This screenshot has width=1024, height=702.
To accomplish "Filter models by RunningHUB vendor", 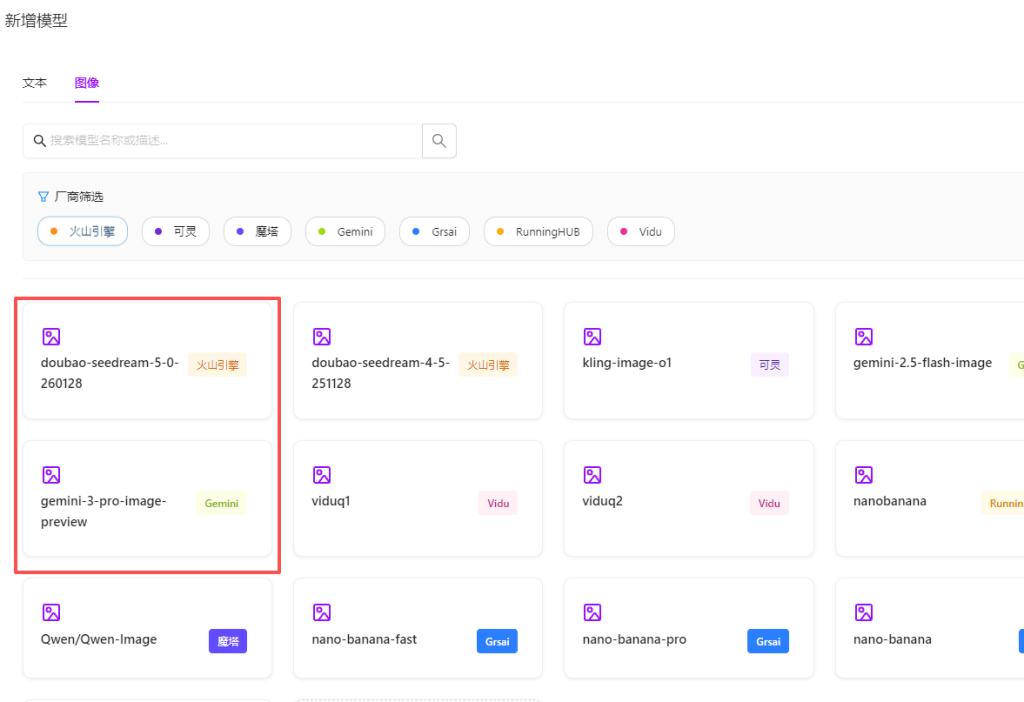I will (538, 232).
